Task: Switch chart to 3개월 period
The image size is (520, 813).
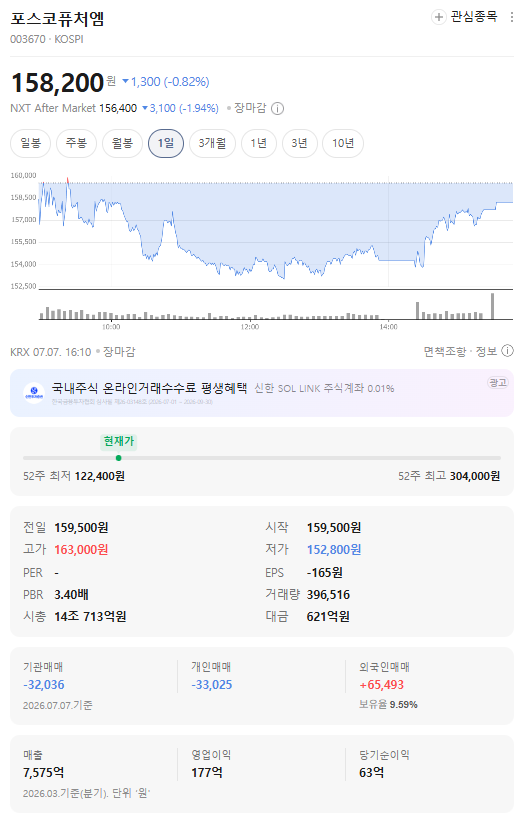Action: [213, 143]
